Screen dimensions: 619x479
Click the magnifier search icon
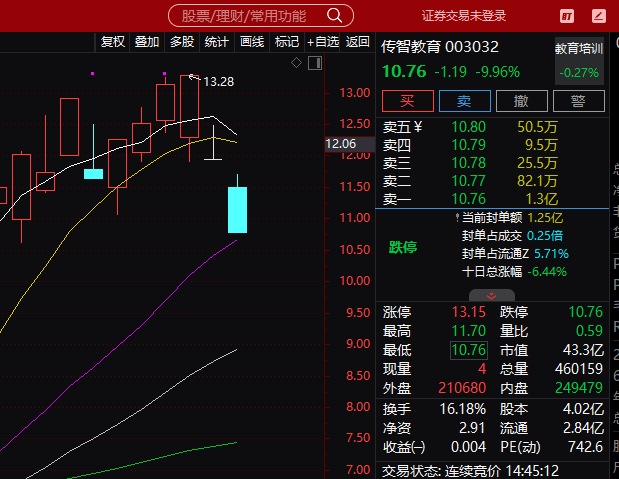tap(334, 16)
